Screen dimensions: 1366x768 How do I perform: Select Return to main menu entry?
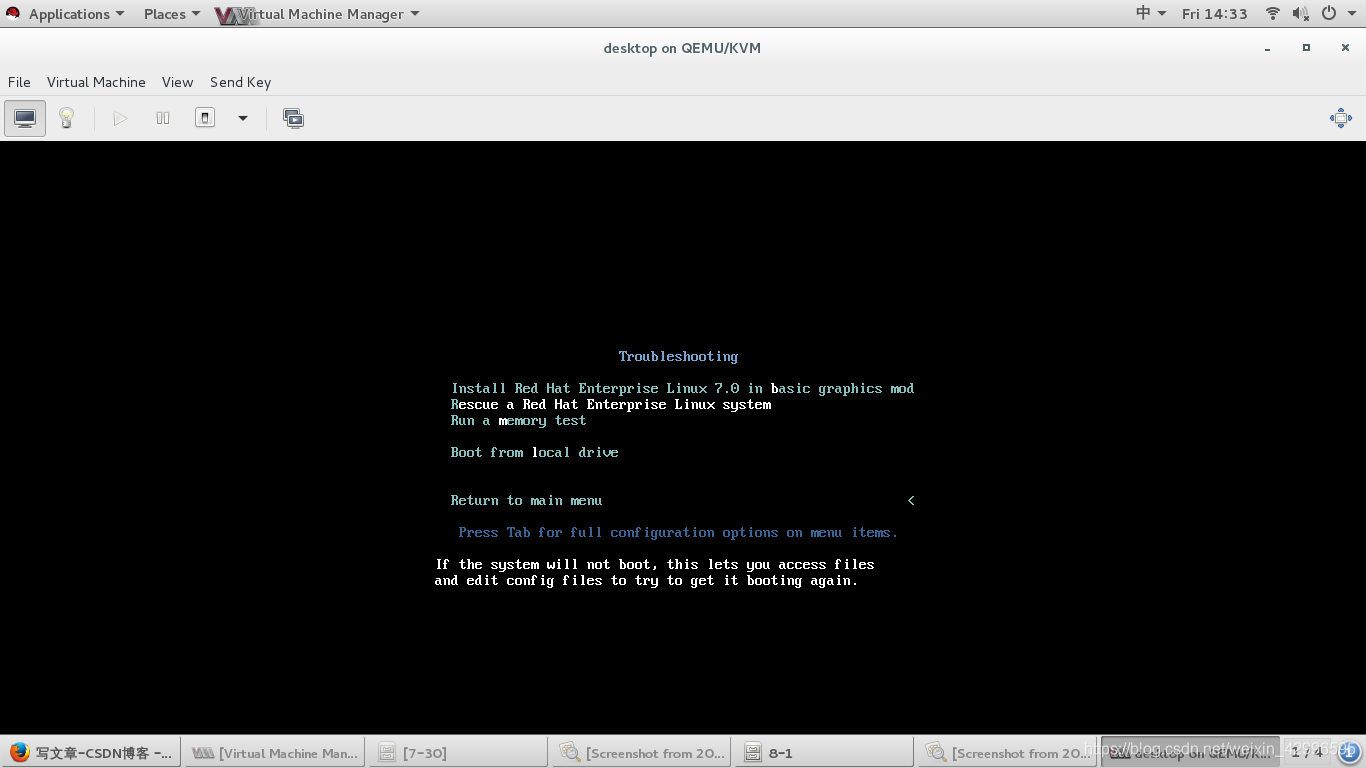526,500
